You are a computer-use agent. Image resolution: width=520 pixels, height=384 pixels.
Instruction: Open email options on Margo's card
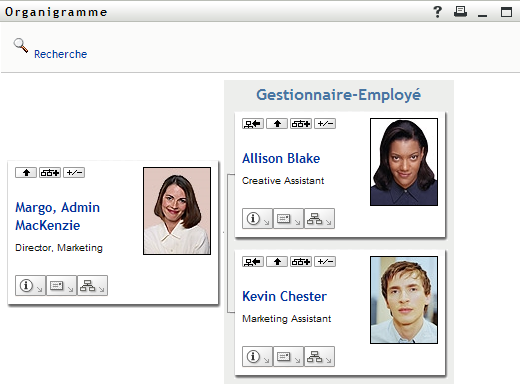[x=61, y=286]
